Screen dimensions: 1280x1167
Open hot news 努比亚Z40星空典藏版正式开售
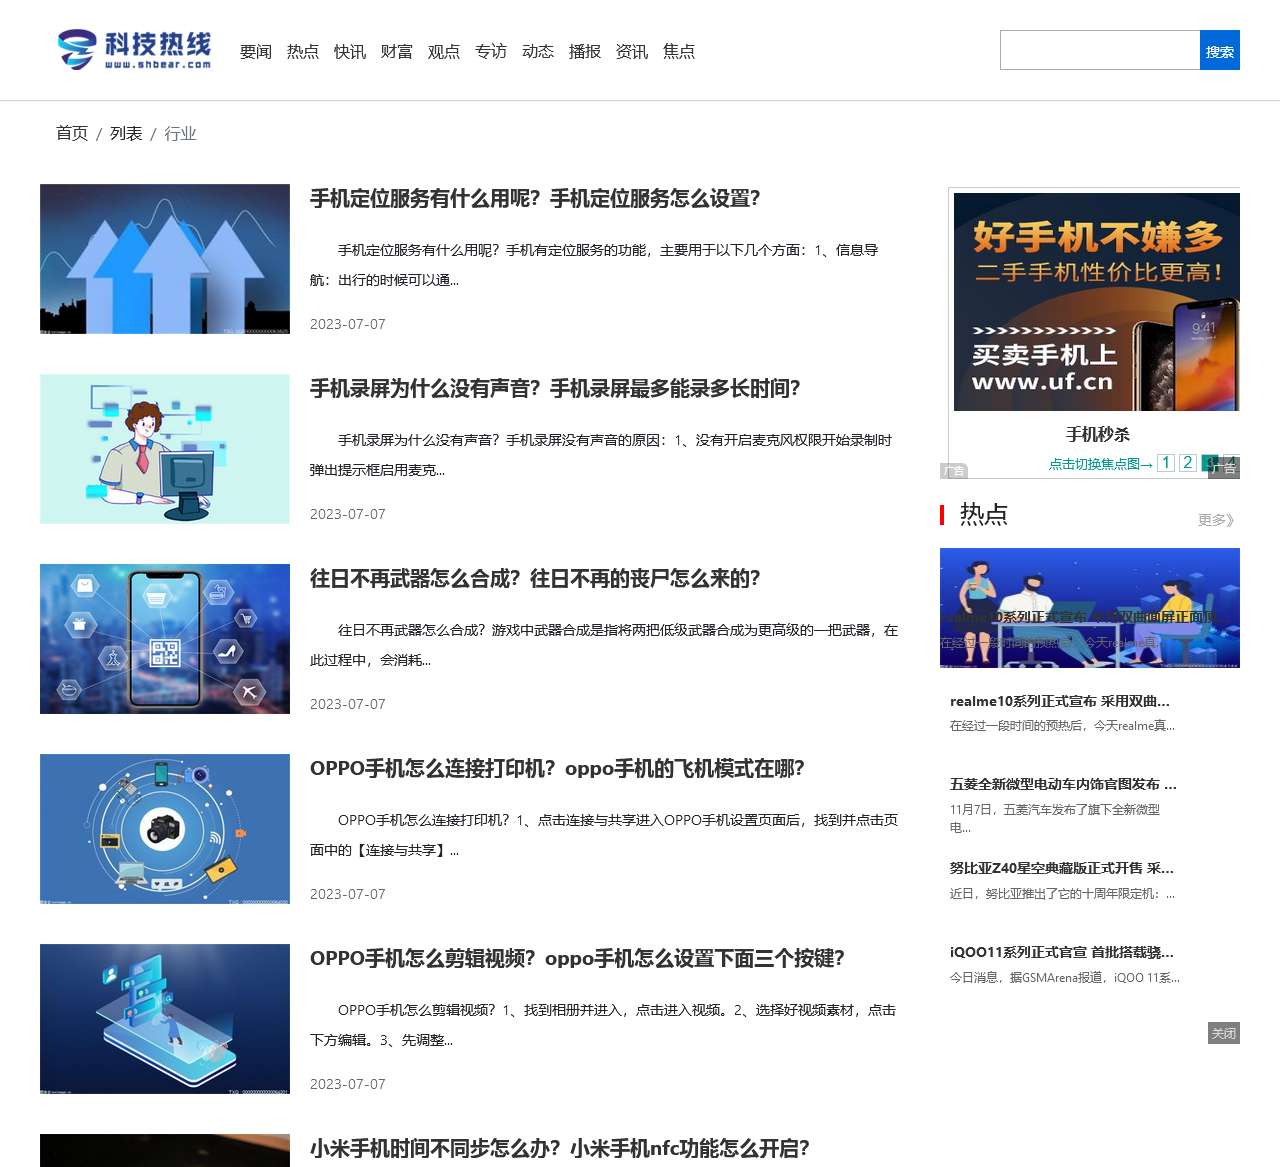tap(1060, 868)
